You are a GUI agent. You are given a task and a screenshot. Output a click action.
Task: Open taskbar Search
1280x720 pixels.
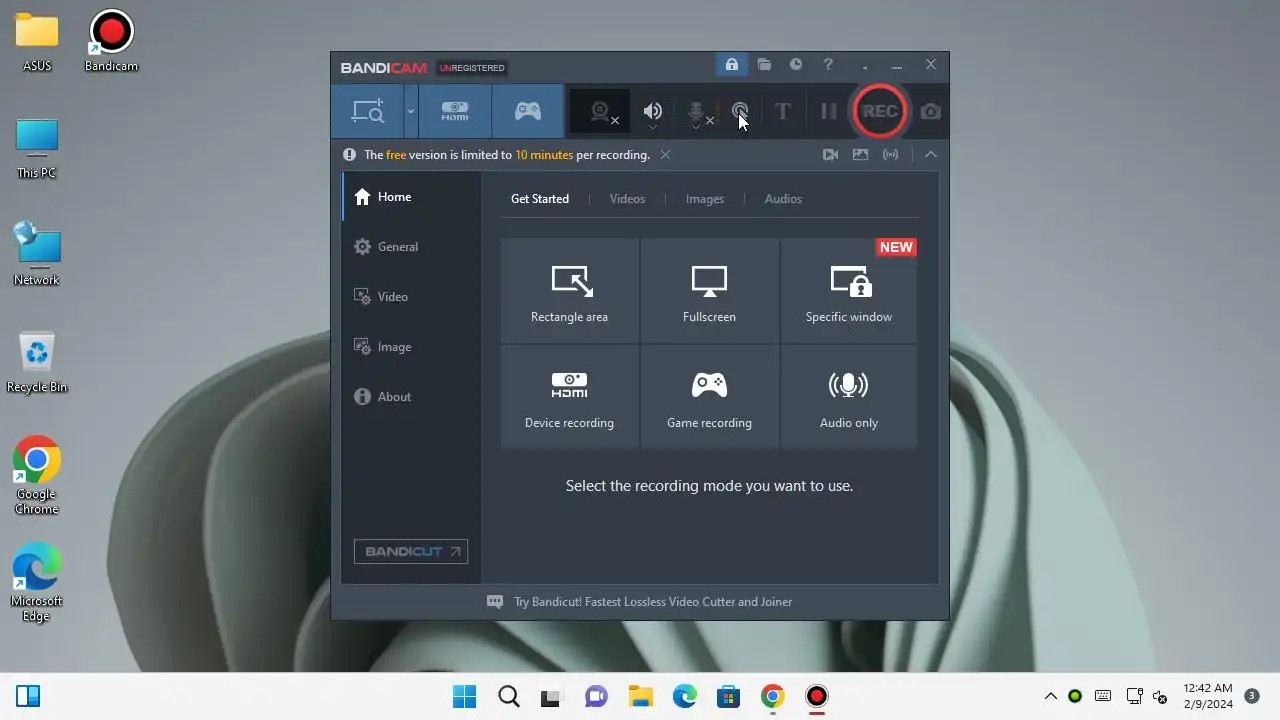[509, 696]
